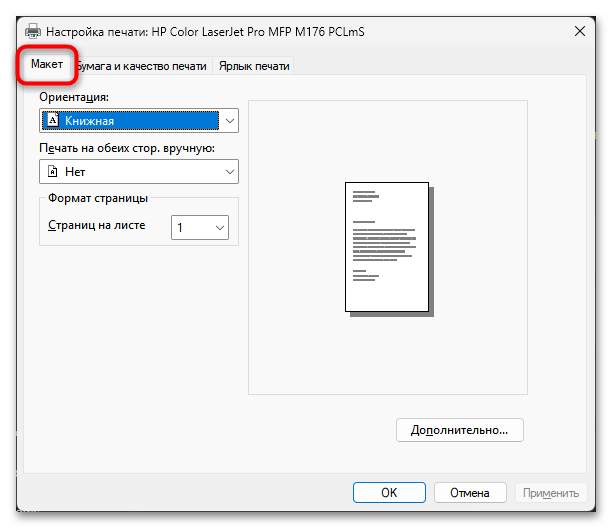Click the Дополнительно... button

[459, 430]
